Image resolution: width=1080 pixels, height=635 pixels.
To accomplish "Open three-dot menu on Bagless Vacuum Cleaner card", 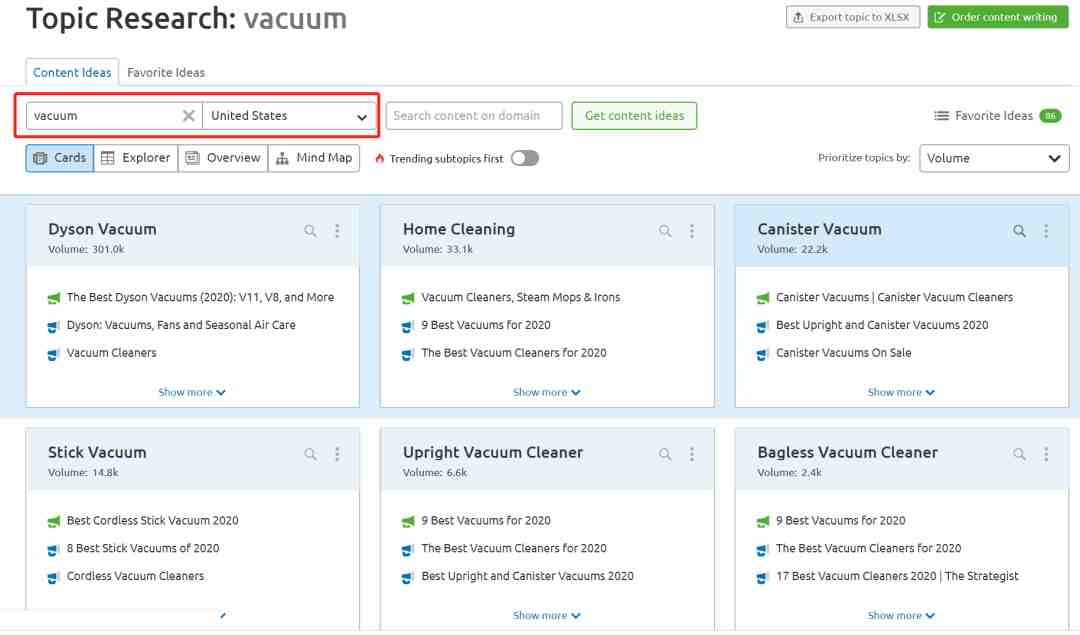I will pos(1046,454).
